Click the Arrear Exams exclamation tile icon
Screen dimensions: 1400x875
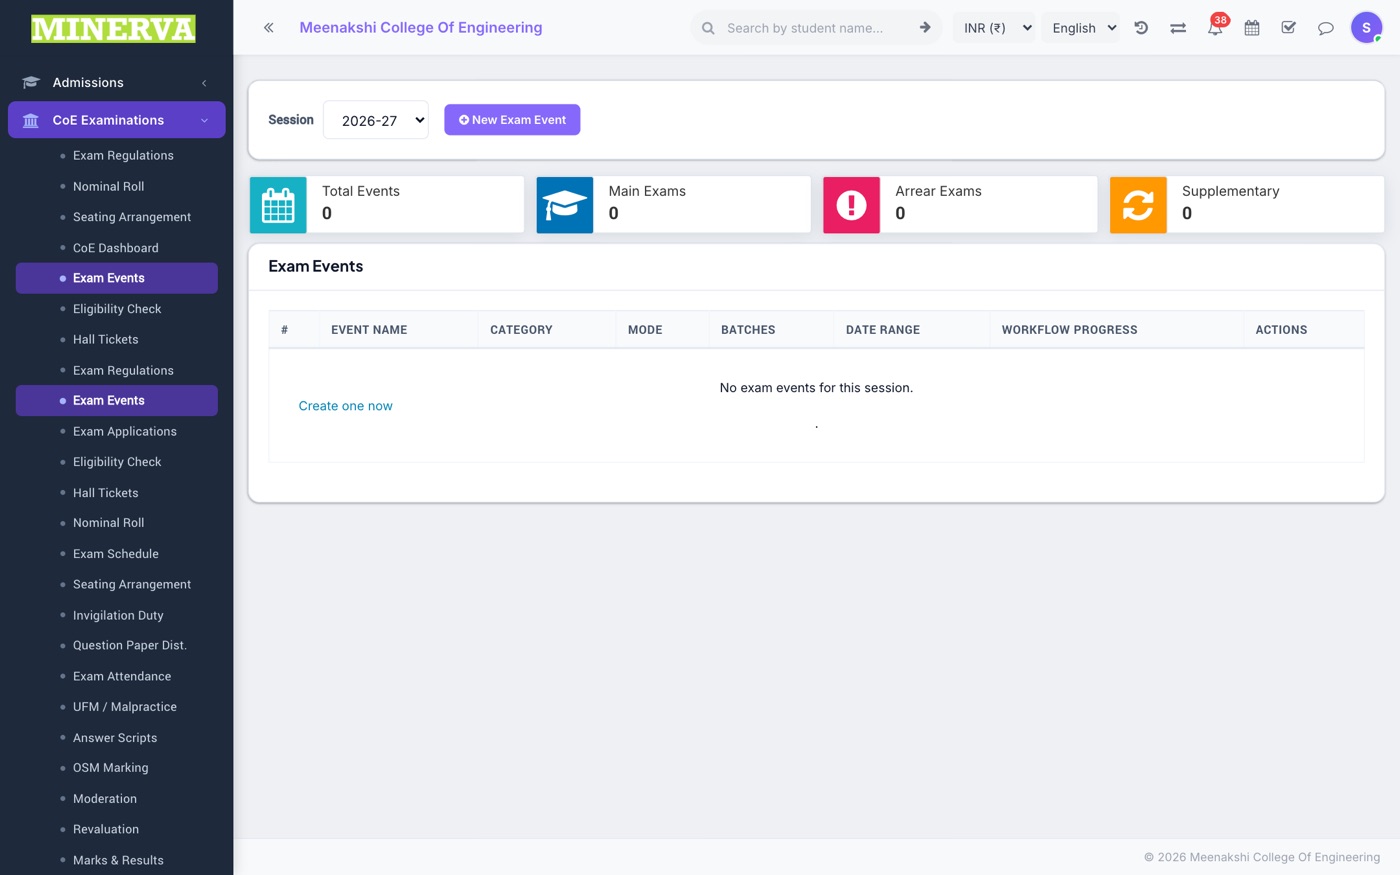point(851,205)
